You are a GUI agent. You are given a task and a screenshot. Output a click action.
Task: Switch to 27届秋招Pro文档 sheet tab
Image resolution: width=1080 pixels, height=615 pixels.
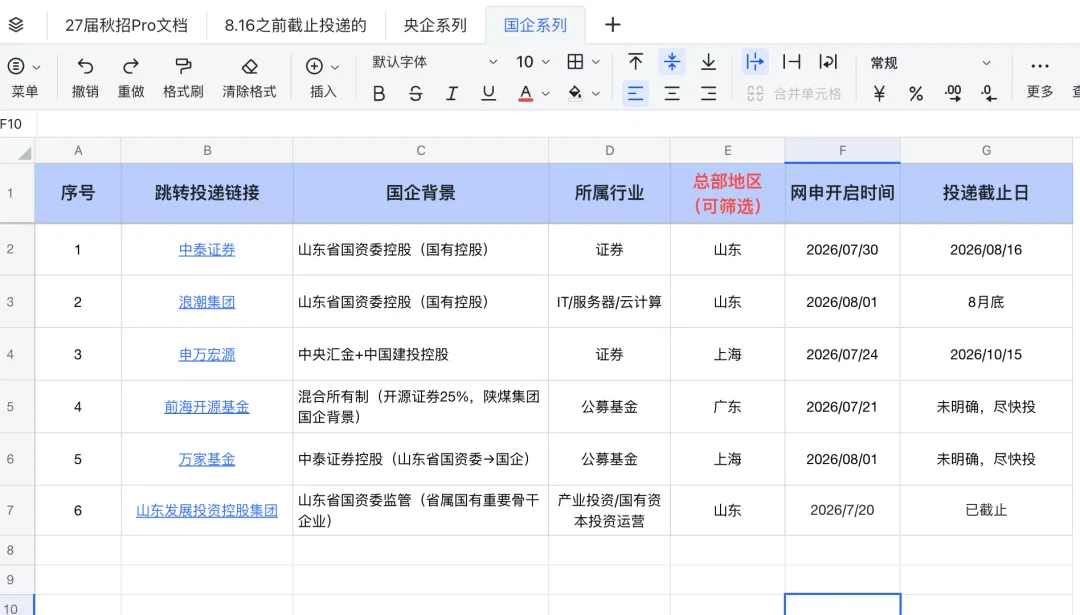(126, 25)
